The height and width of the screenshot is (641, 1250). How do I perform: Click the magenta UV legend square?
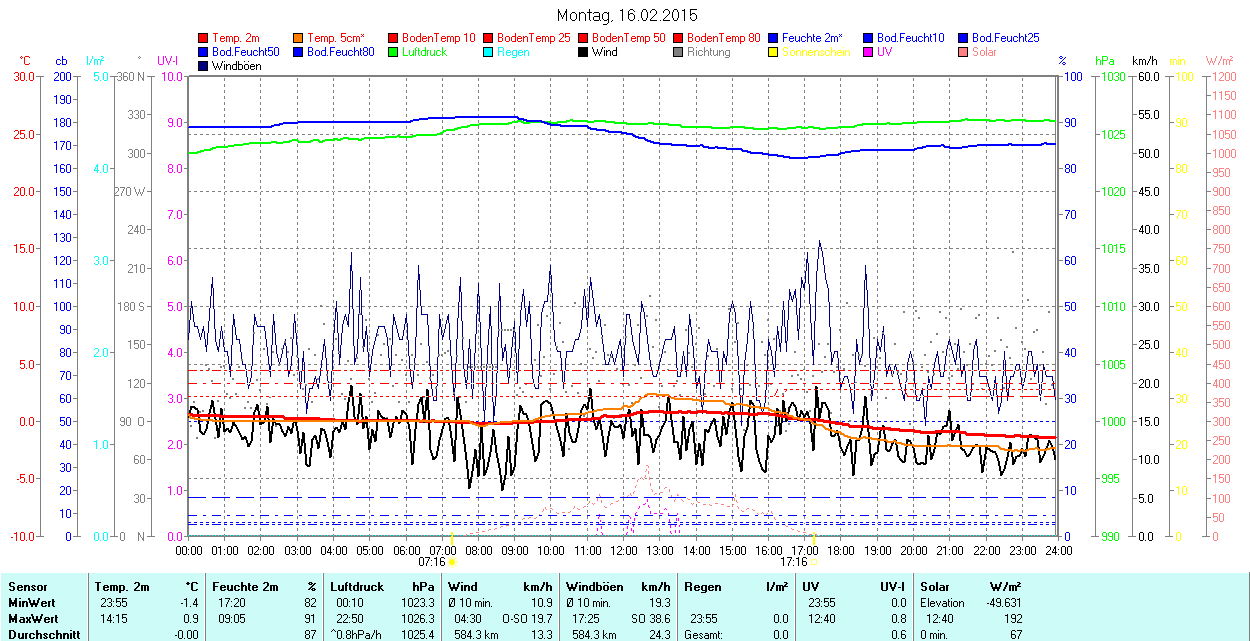pos(869,52)
